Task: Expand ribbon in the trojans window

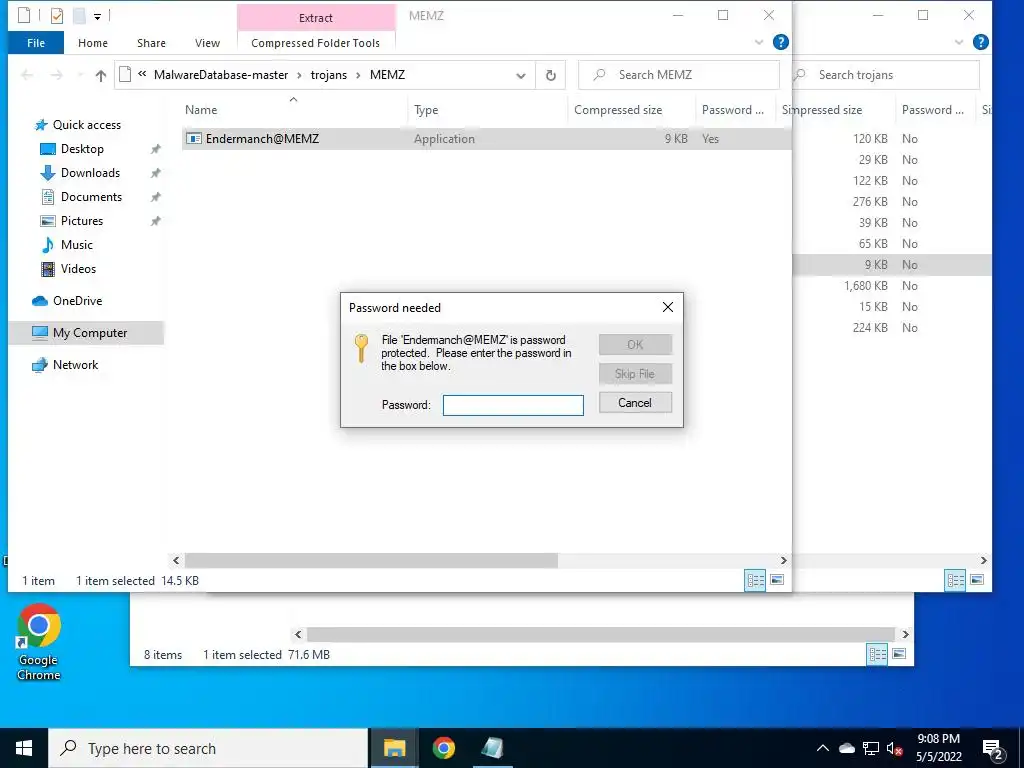Action: [x=959, y=42]
